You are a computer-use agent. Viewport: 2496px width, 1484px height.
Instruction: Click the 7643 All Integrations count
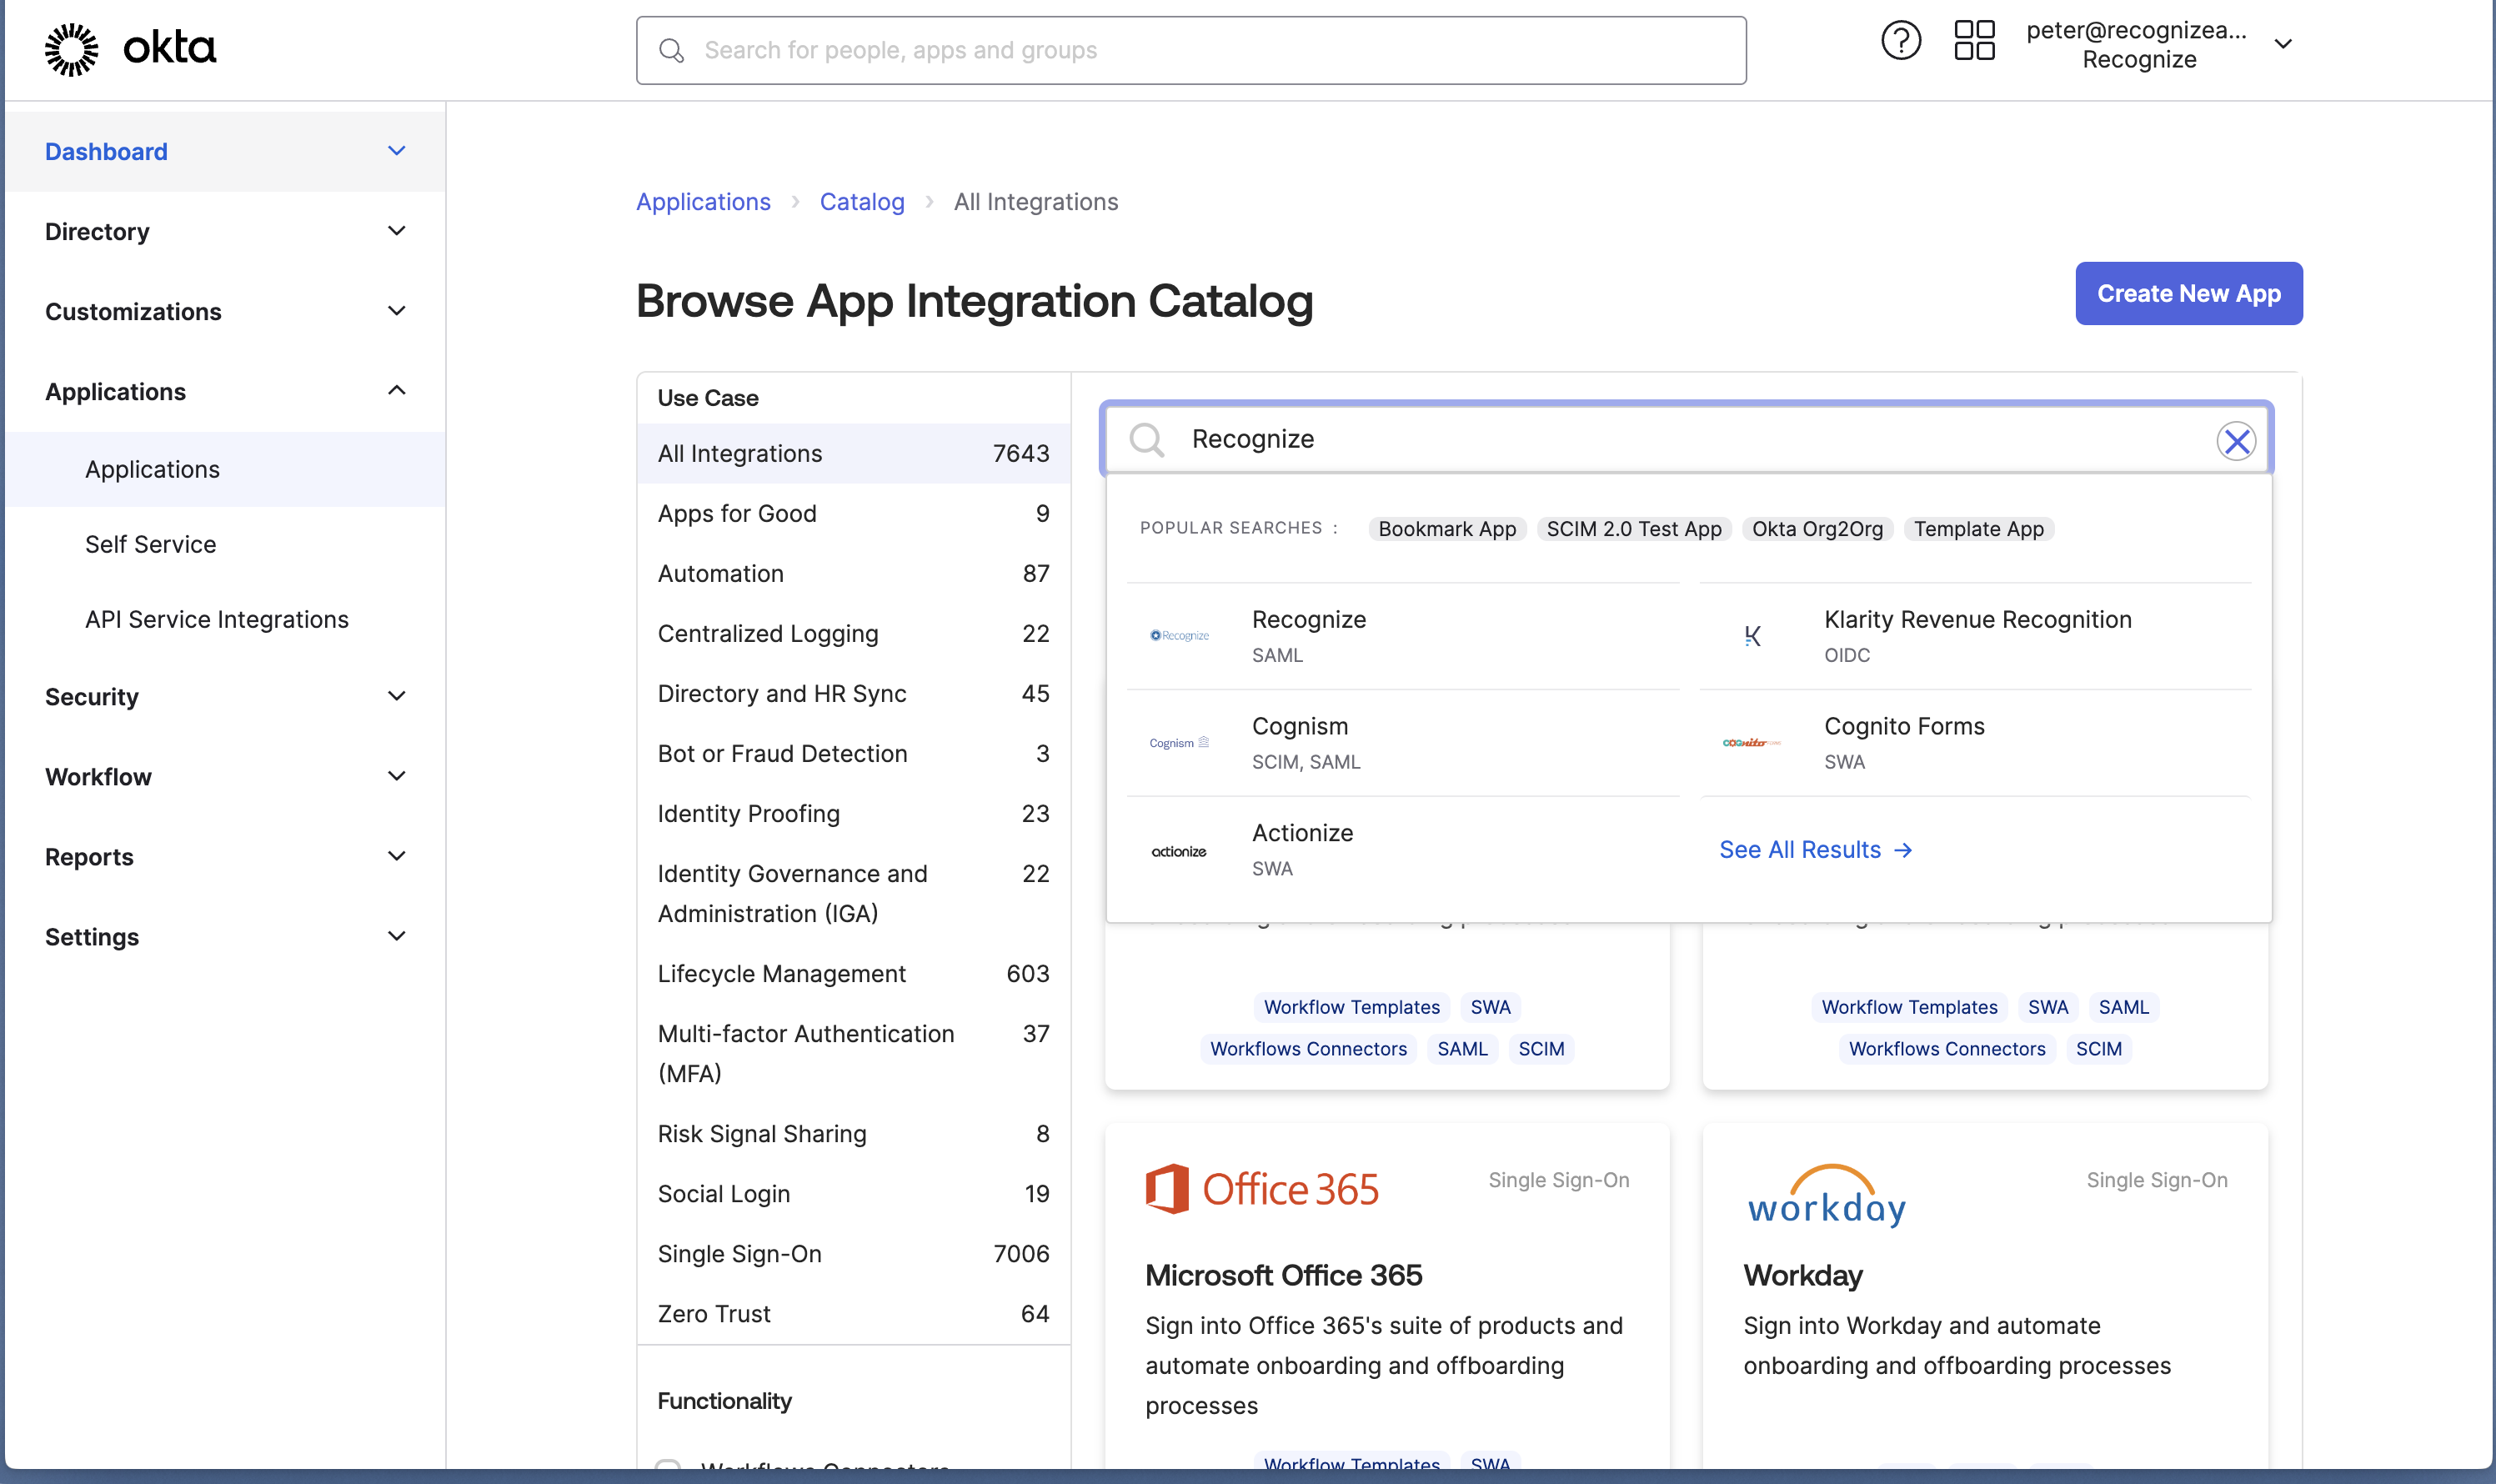pyautogui.click(x=1020, y=453)
